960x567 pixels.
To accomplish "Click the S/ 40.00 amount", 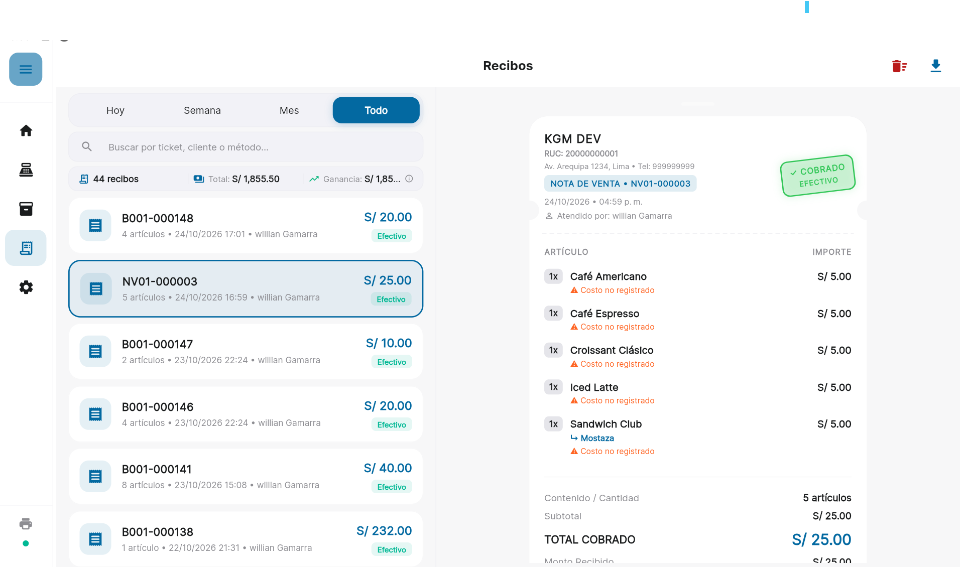I will point(388,468).
